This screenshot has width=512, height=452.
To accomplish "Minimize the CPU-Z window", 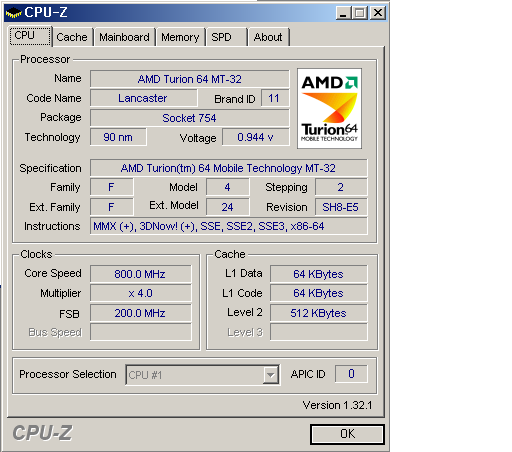I will [343, 13].
